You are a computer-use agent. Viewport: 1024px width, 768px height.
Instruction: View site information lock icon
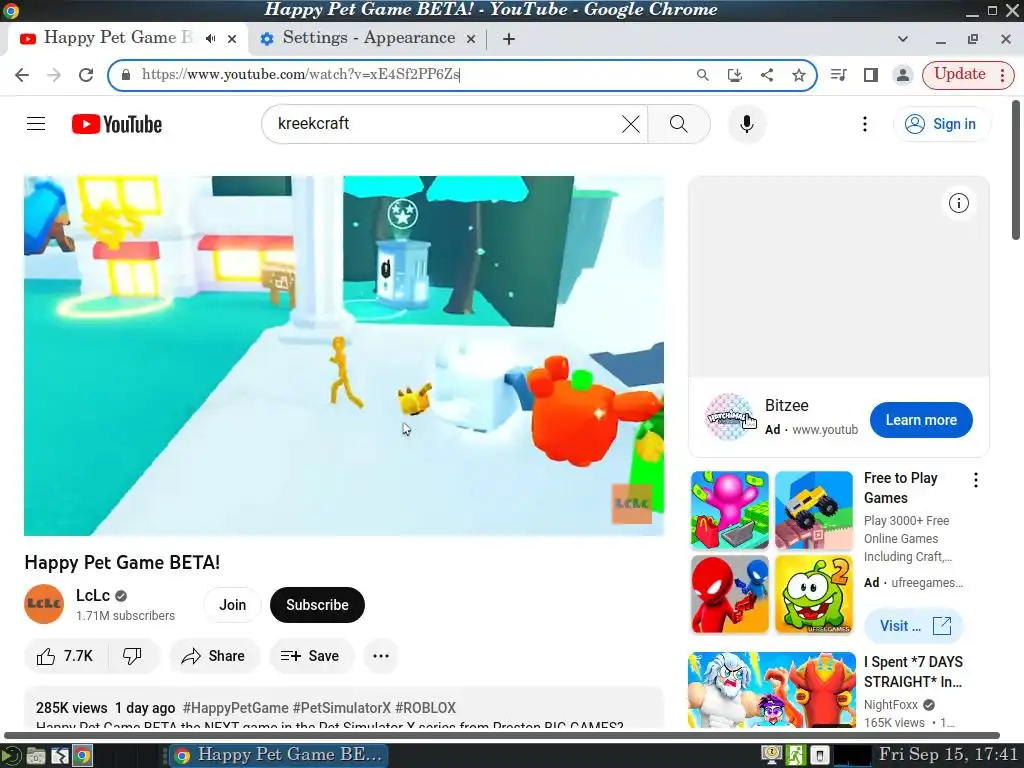tap(126, 74)
